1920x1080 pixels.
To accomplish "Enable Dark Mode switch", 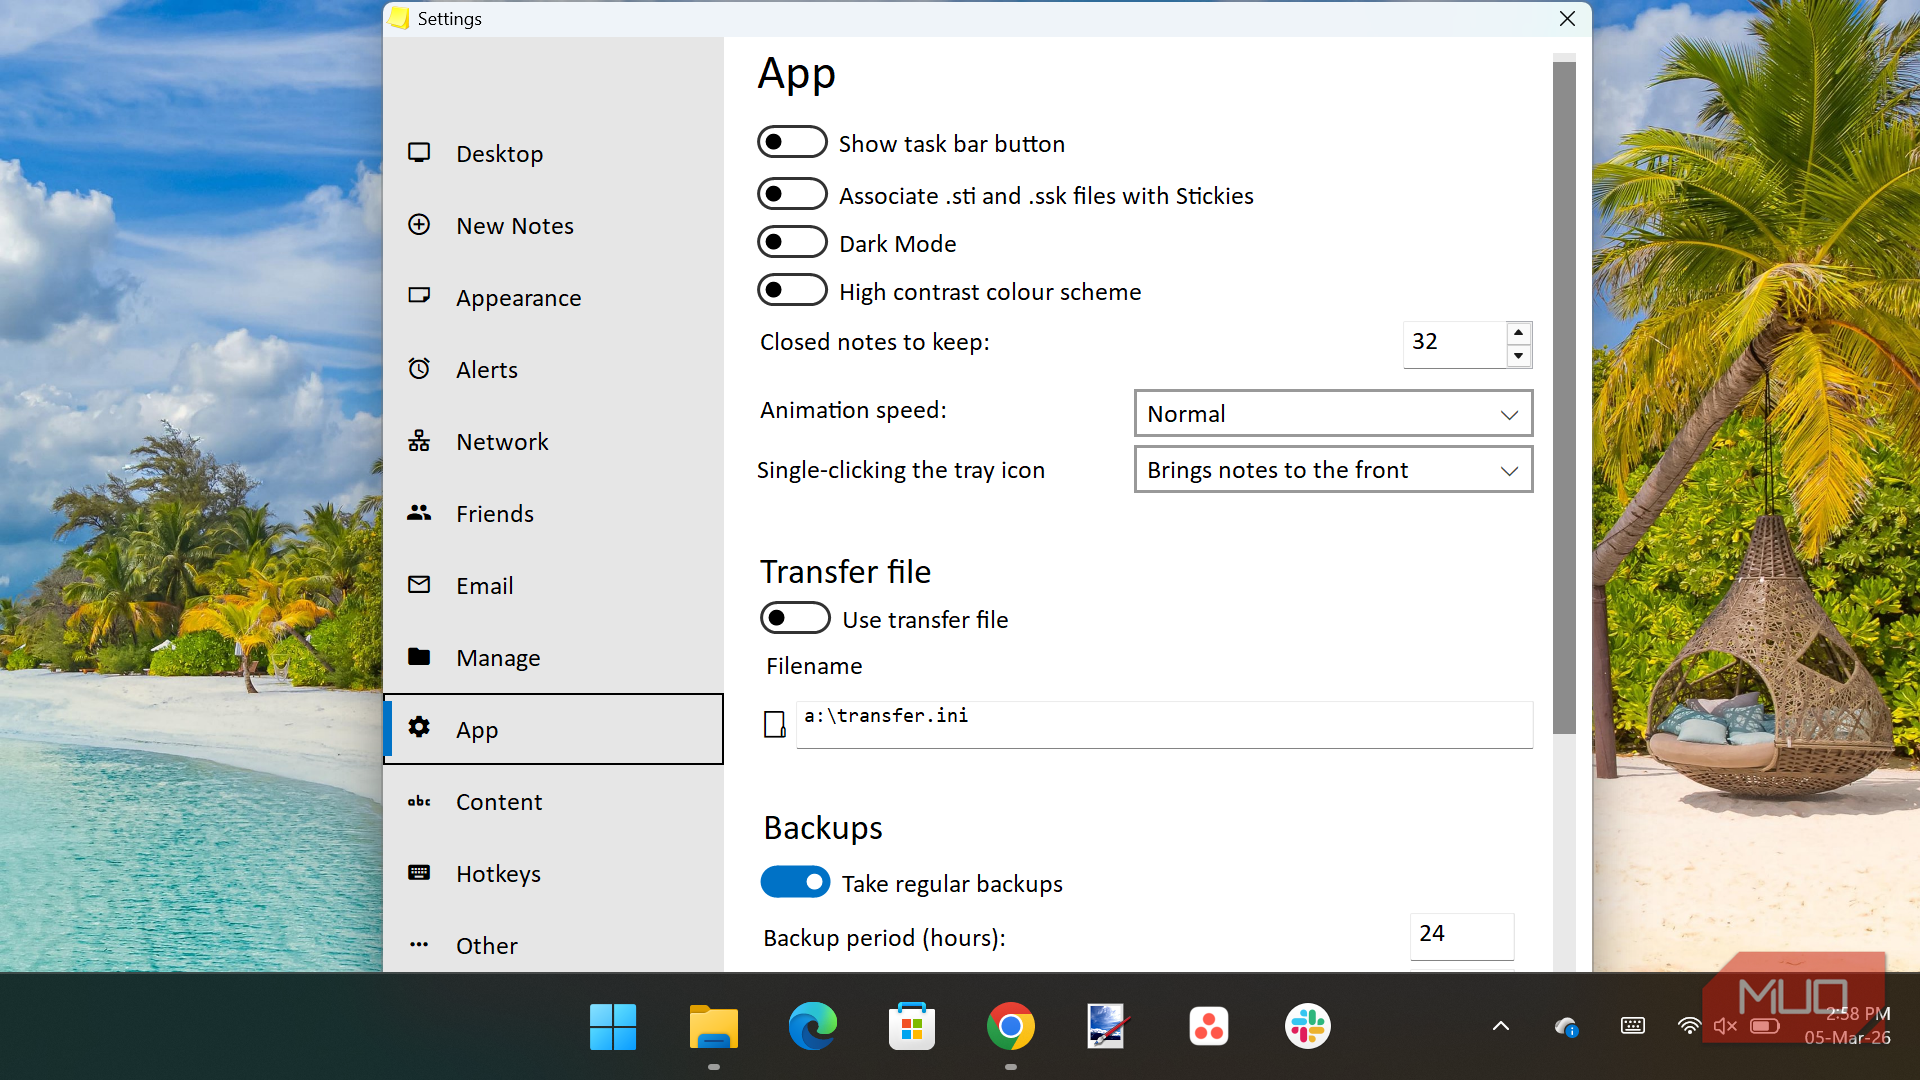I will [792, 242].
